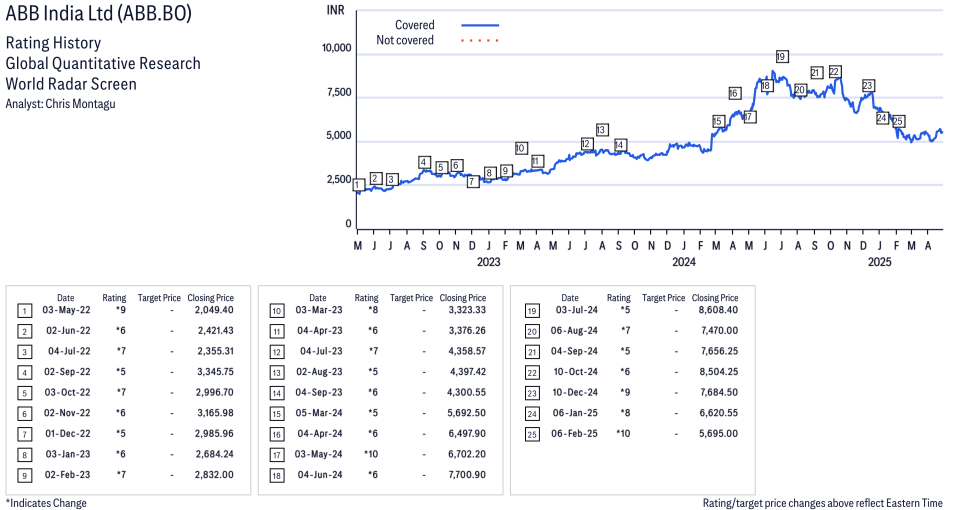Select chart marker 4 on the price line

coord(424,162)
